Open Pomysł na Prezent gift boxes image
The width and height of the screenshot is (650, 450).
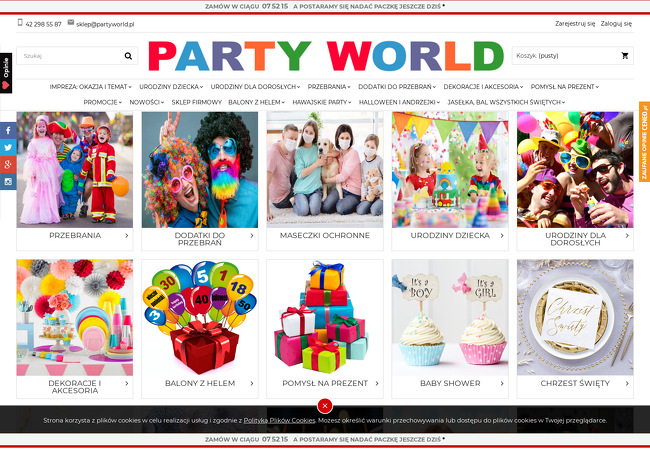click(x=325, y=317)
